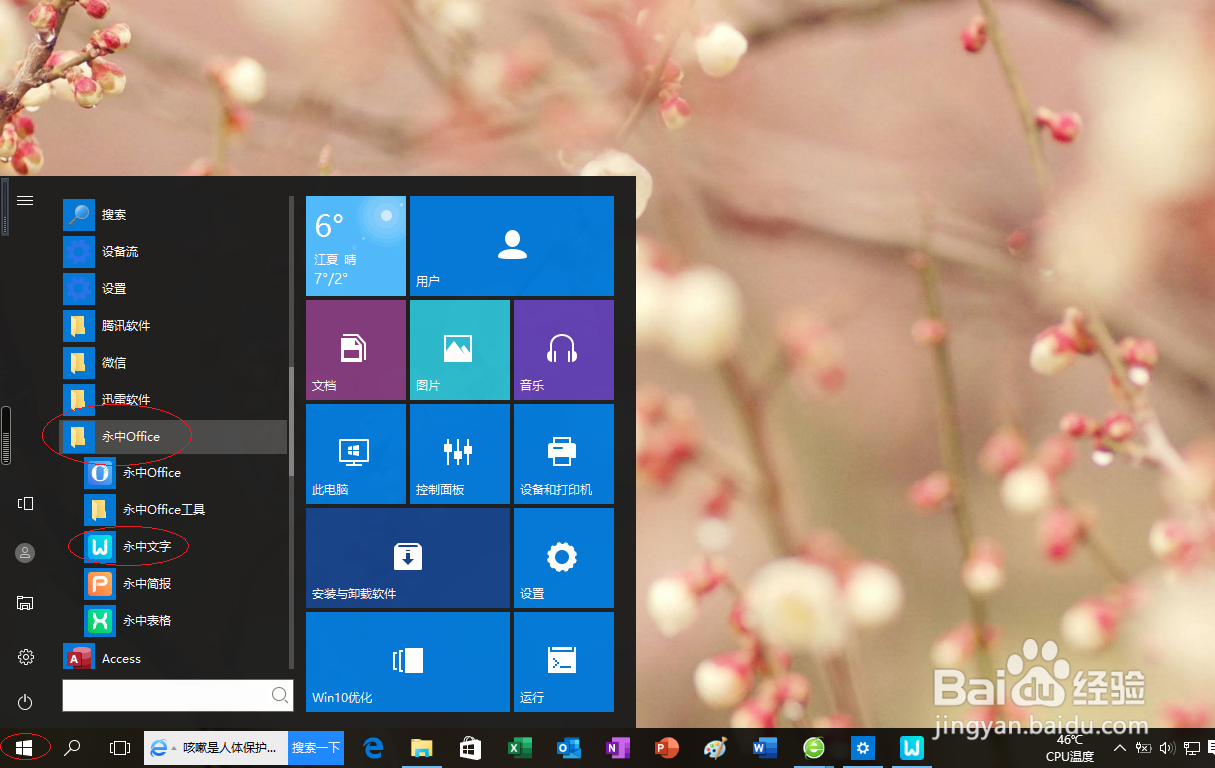Open 设置 entry in app list
Viewport: 1215px width, 768px height.
(x=175, y=289)
